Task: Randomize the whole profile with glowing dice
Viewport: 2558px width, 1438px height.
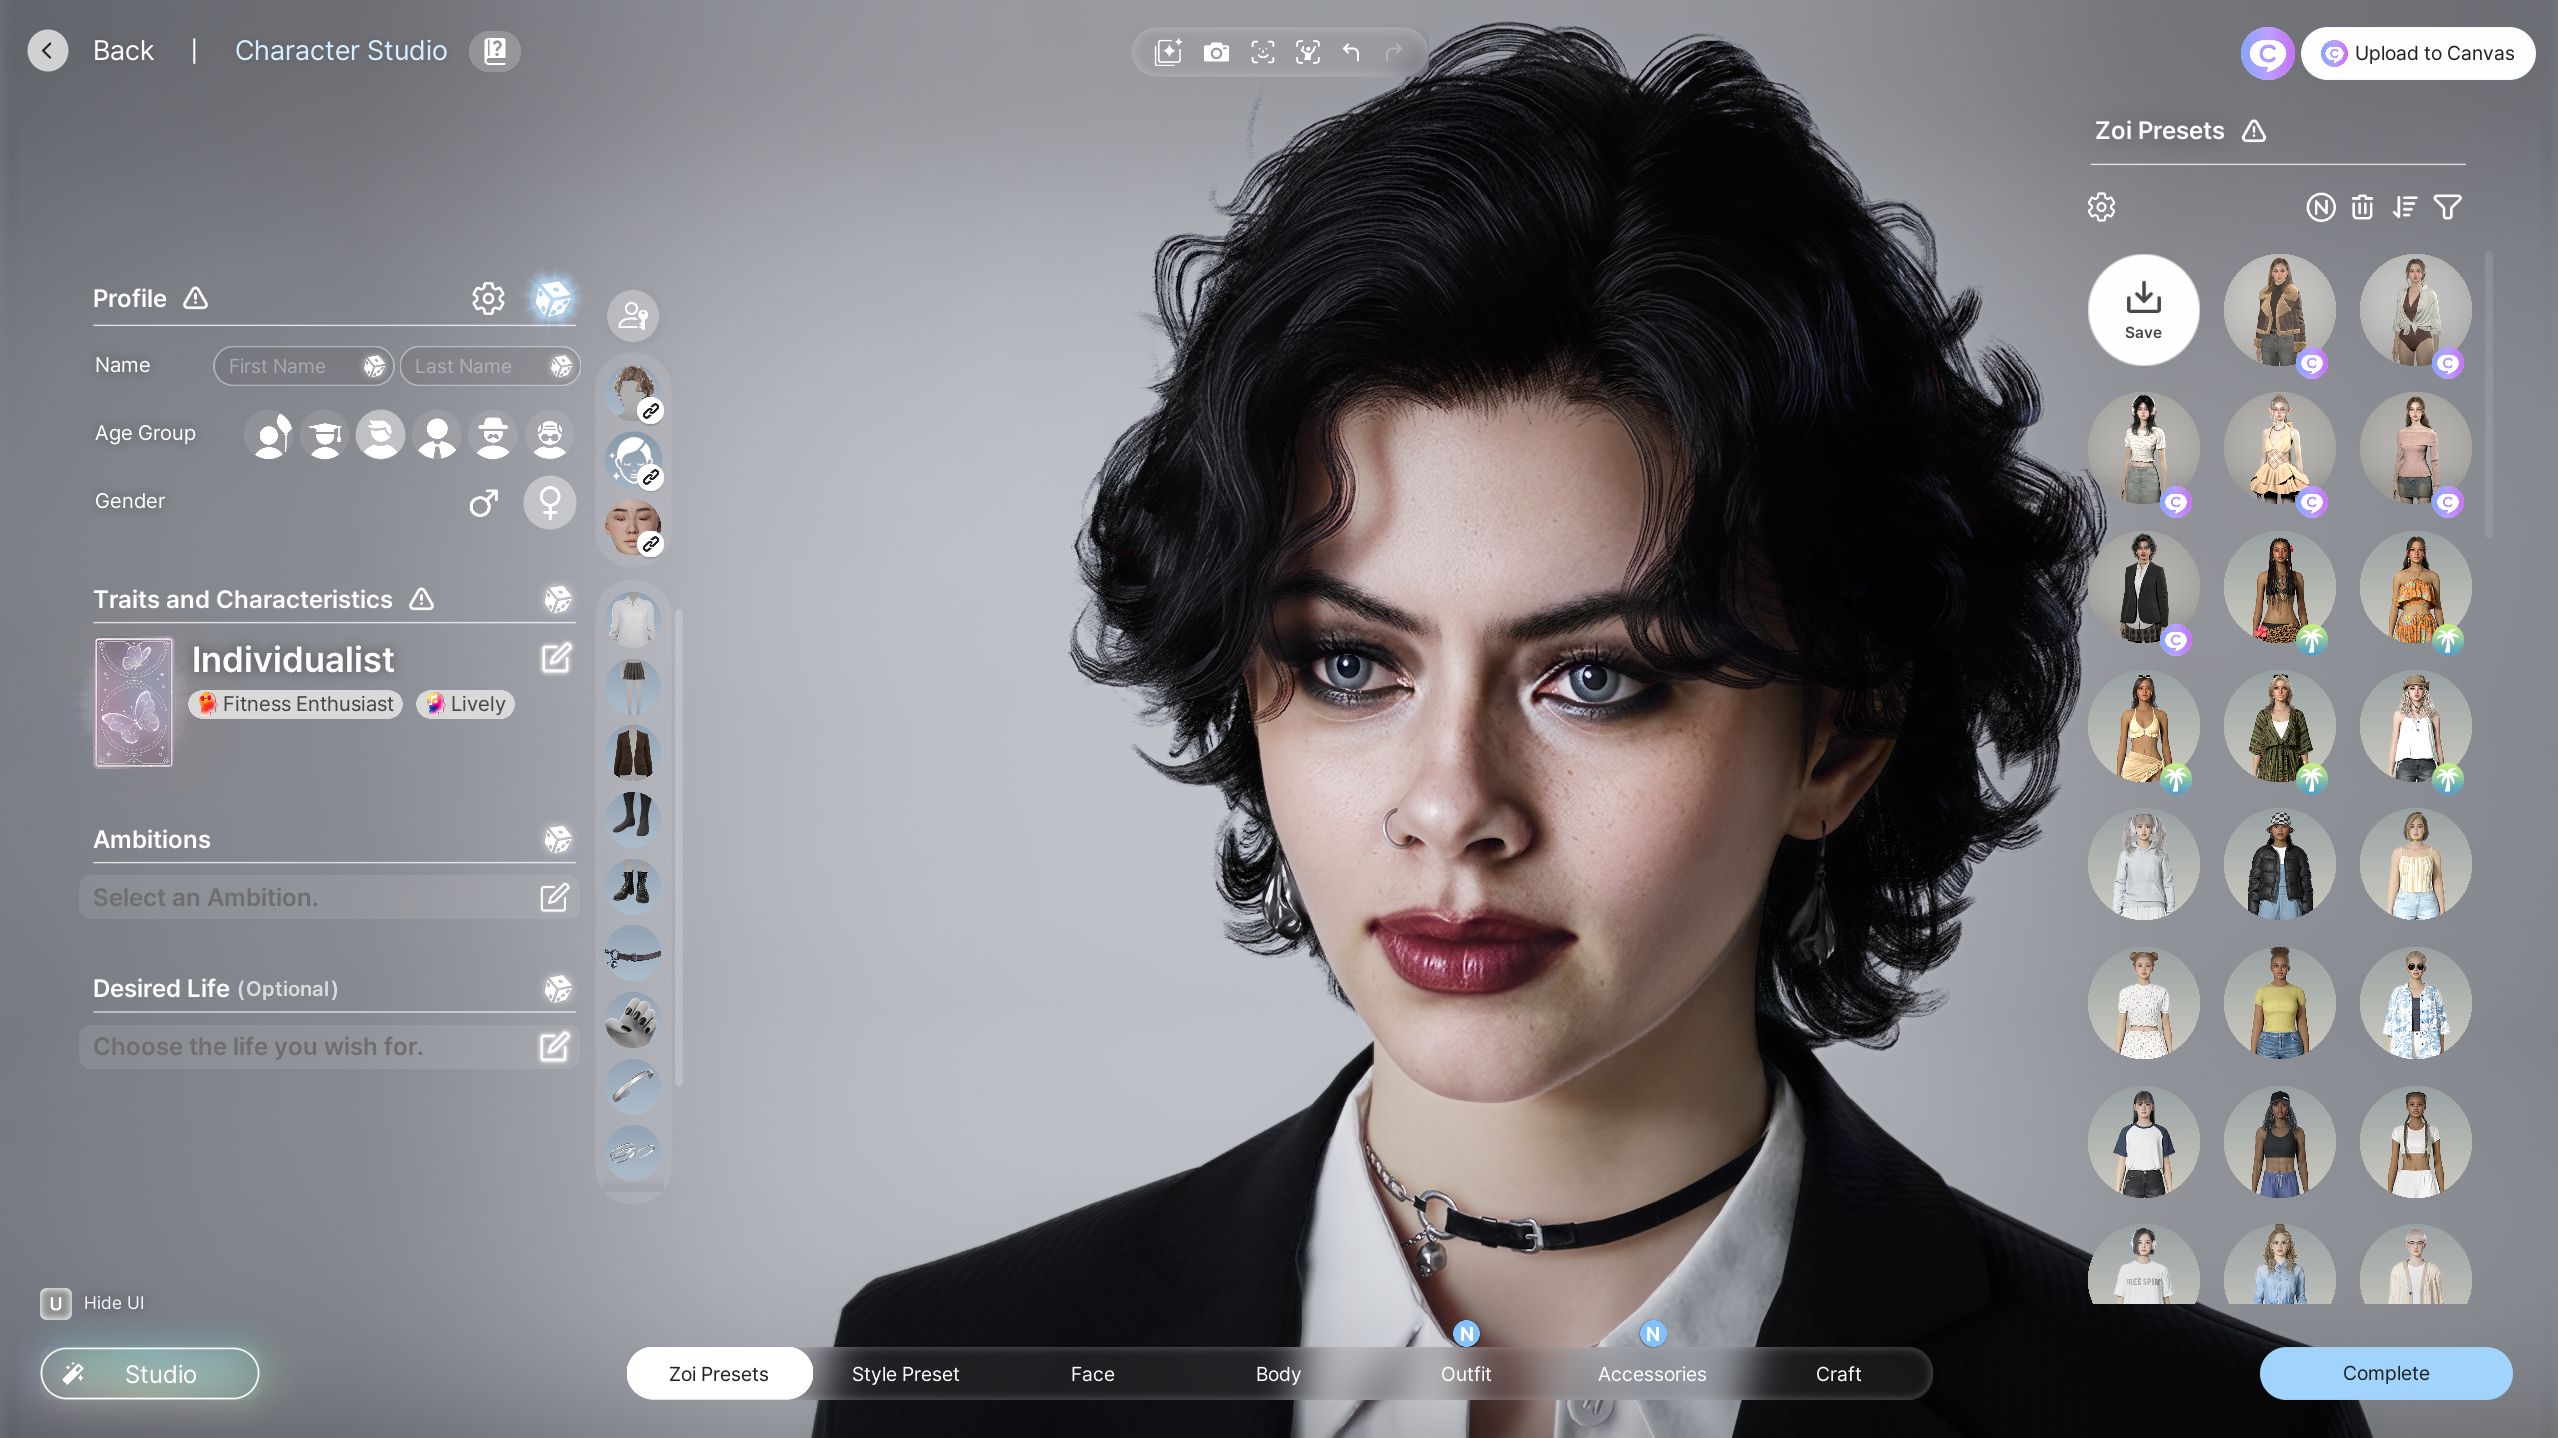Action: pyautogui.click(x=552, y=298)
